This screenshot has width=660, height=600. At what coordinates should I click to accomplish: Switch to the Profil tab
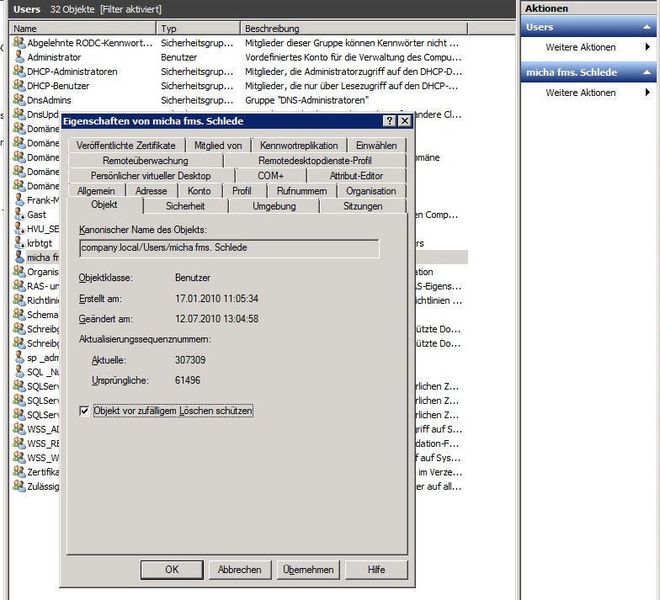click(242, 191)
